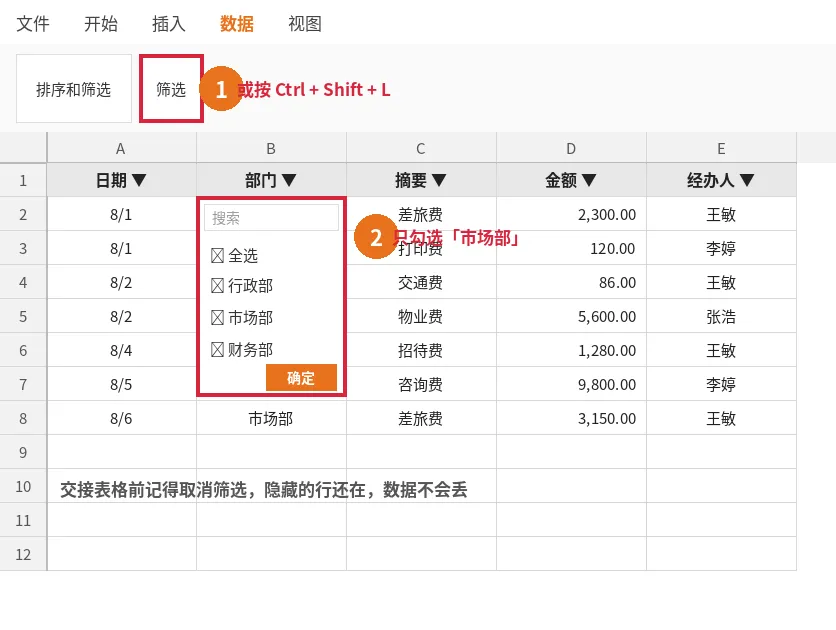Select the 张浩 cell
Image resolution: width=836 pixels, height=630 pixels.
click(x=721, y=317)
